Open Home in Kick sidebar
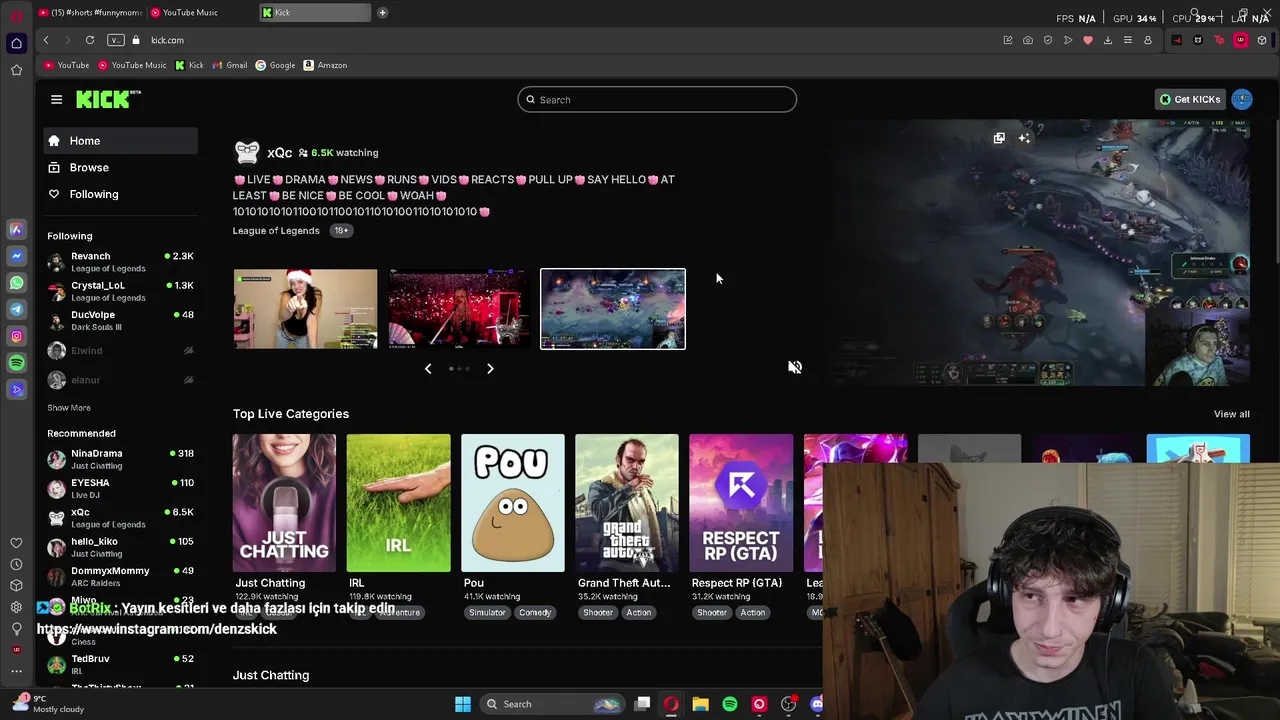 [x=120, y=141]
